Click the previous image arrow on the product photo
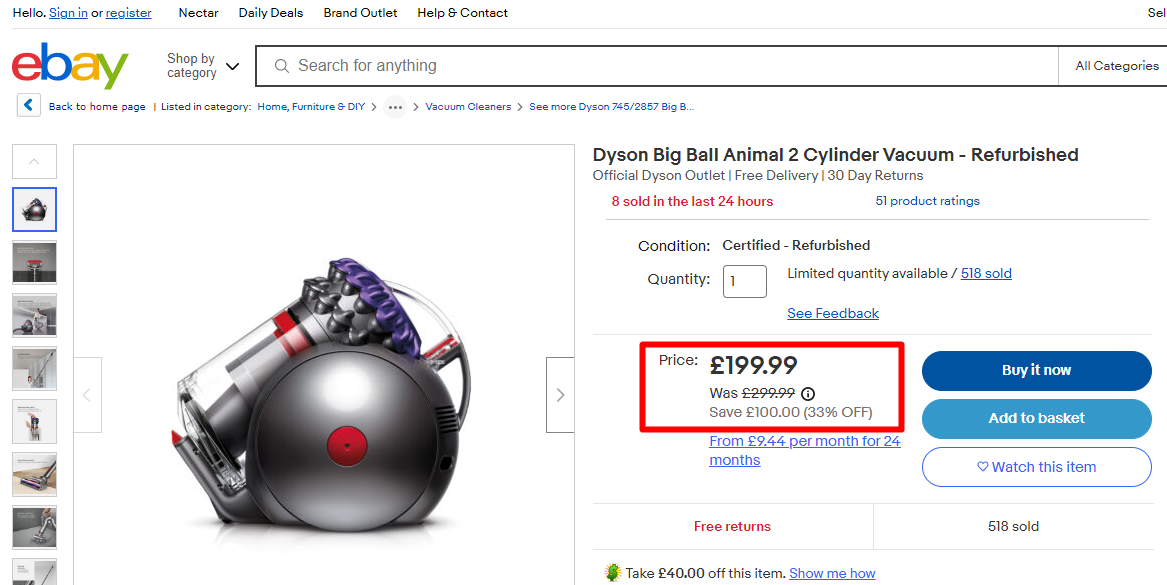Screen dimensions: 1167x585 click(x=87, y=395)
